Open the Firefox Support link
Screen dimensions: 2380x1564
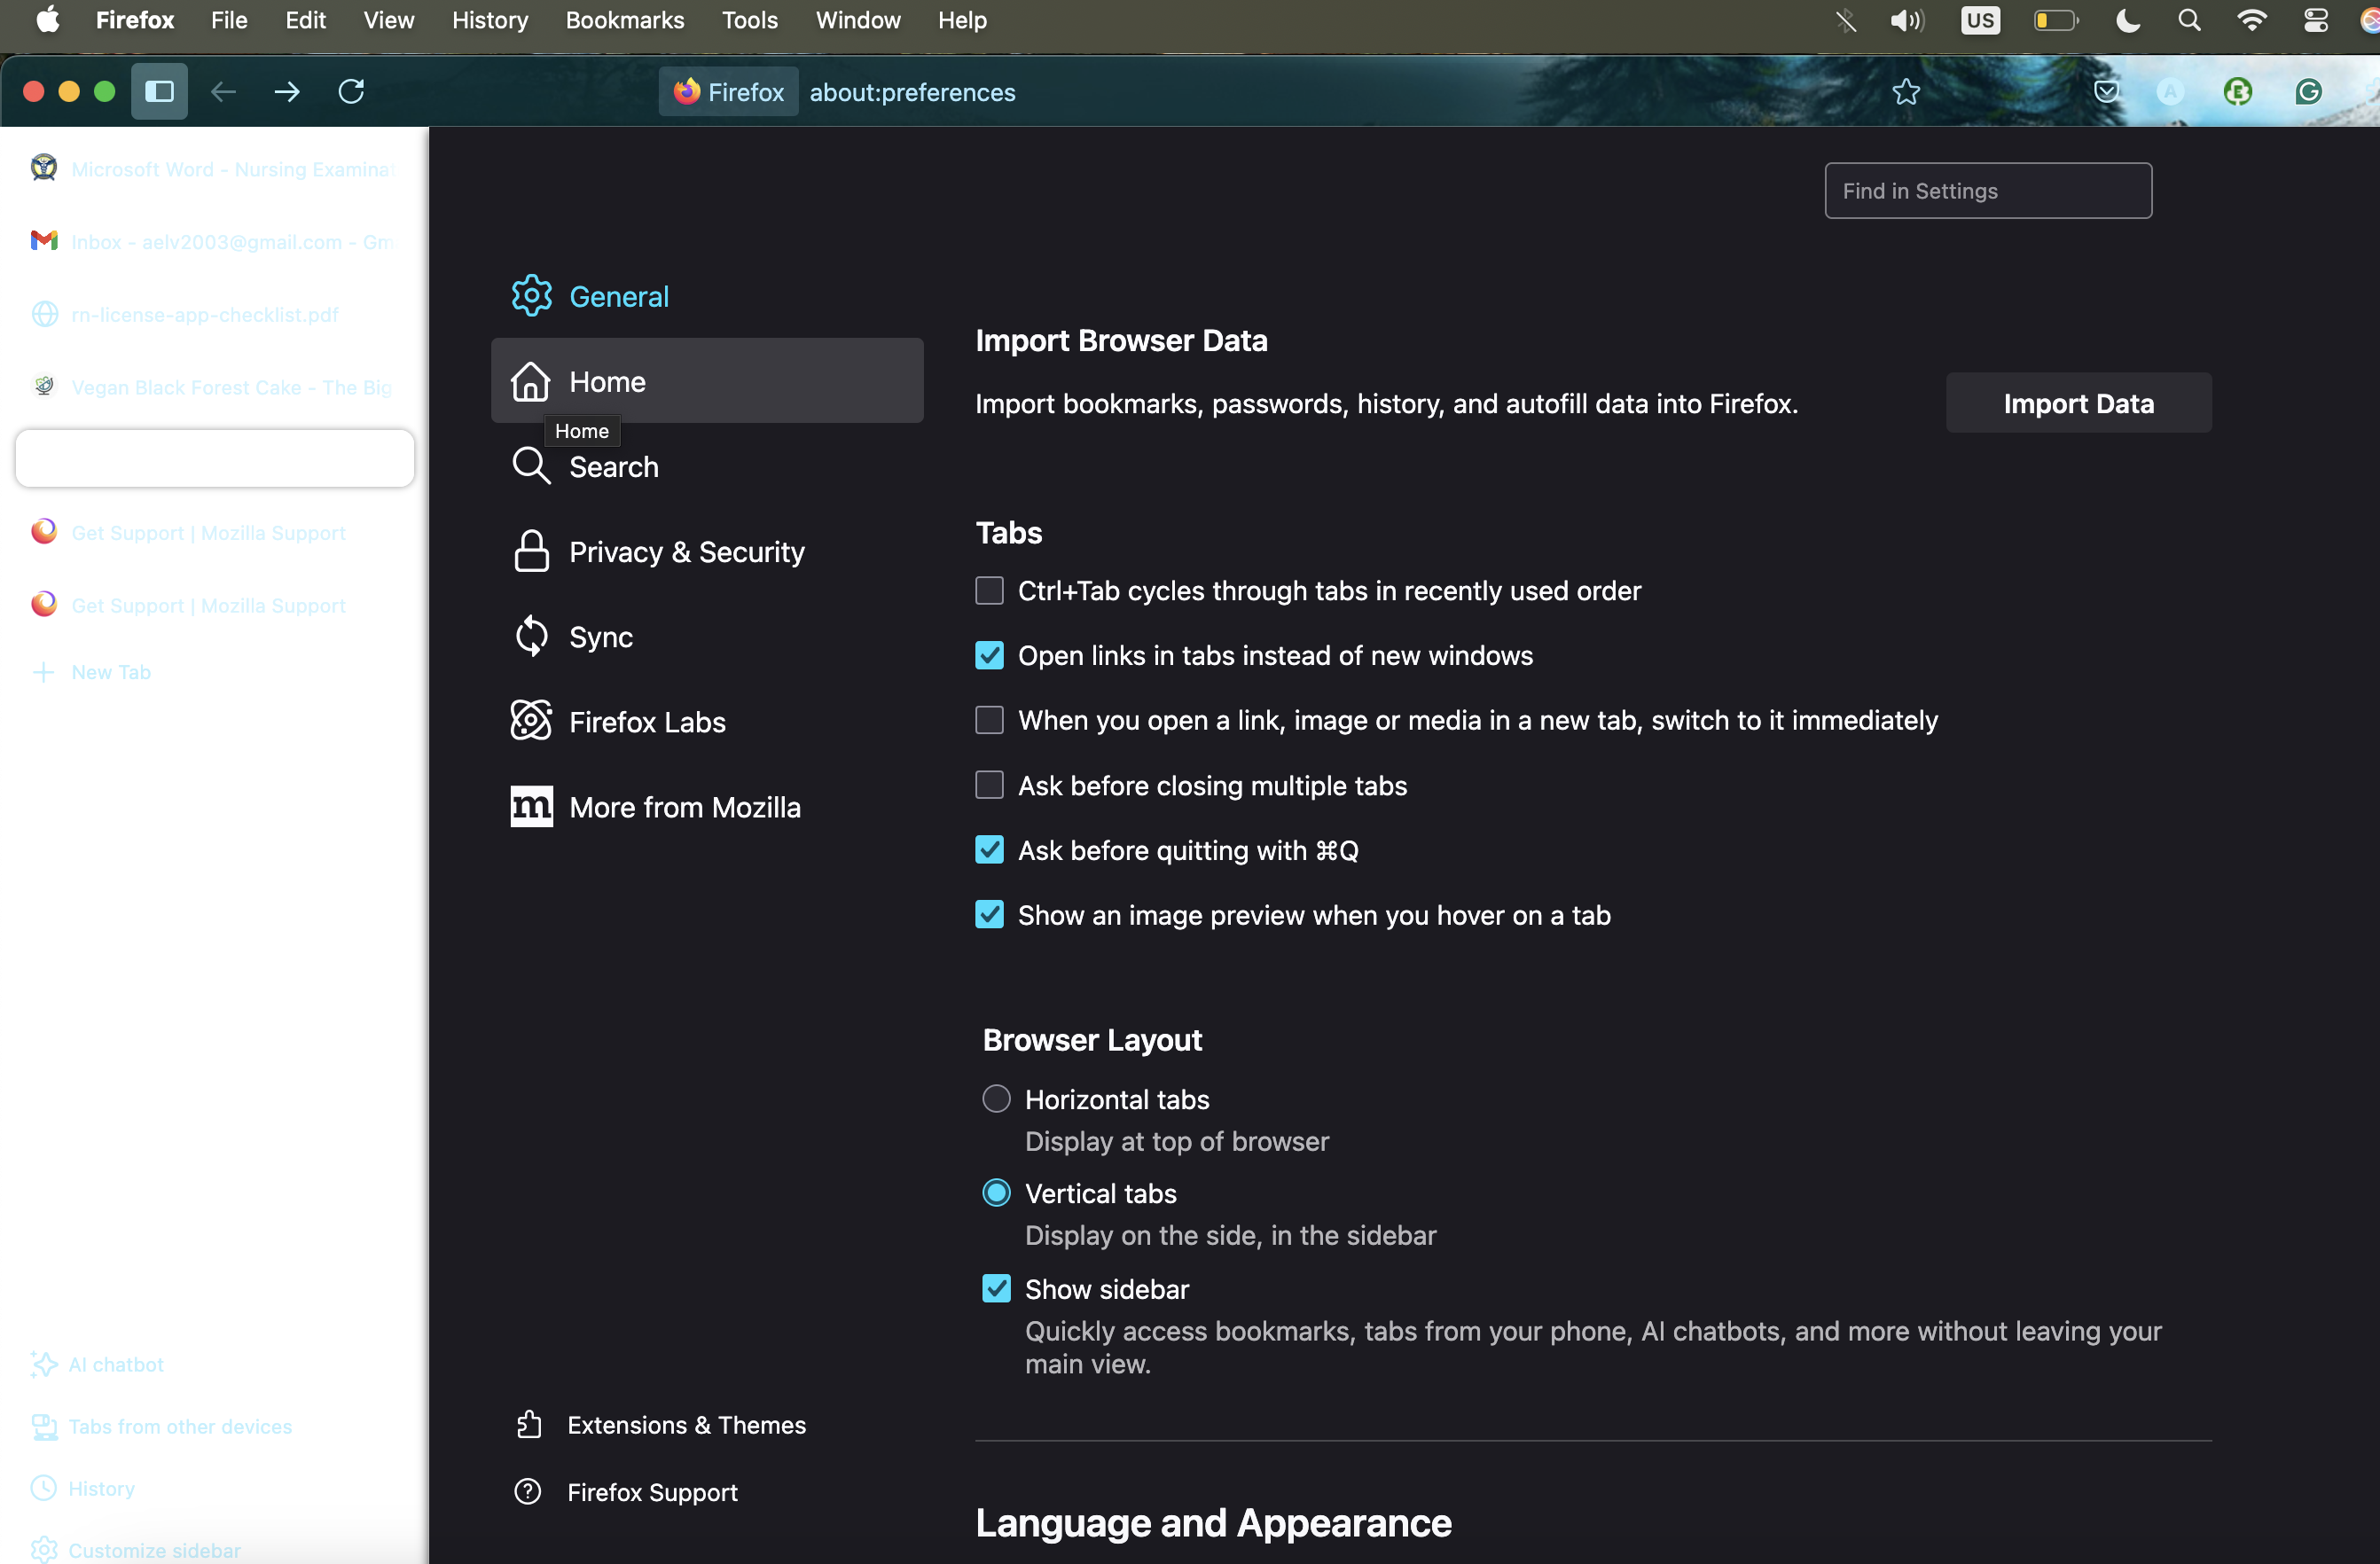click(x=627, y=1491)
